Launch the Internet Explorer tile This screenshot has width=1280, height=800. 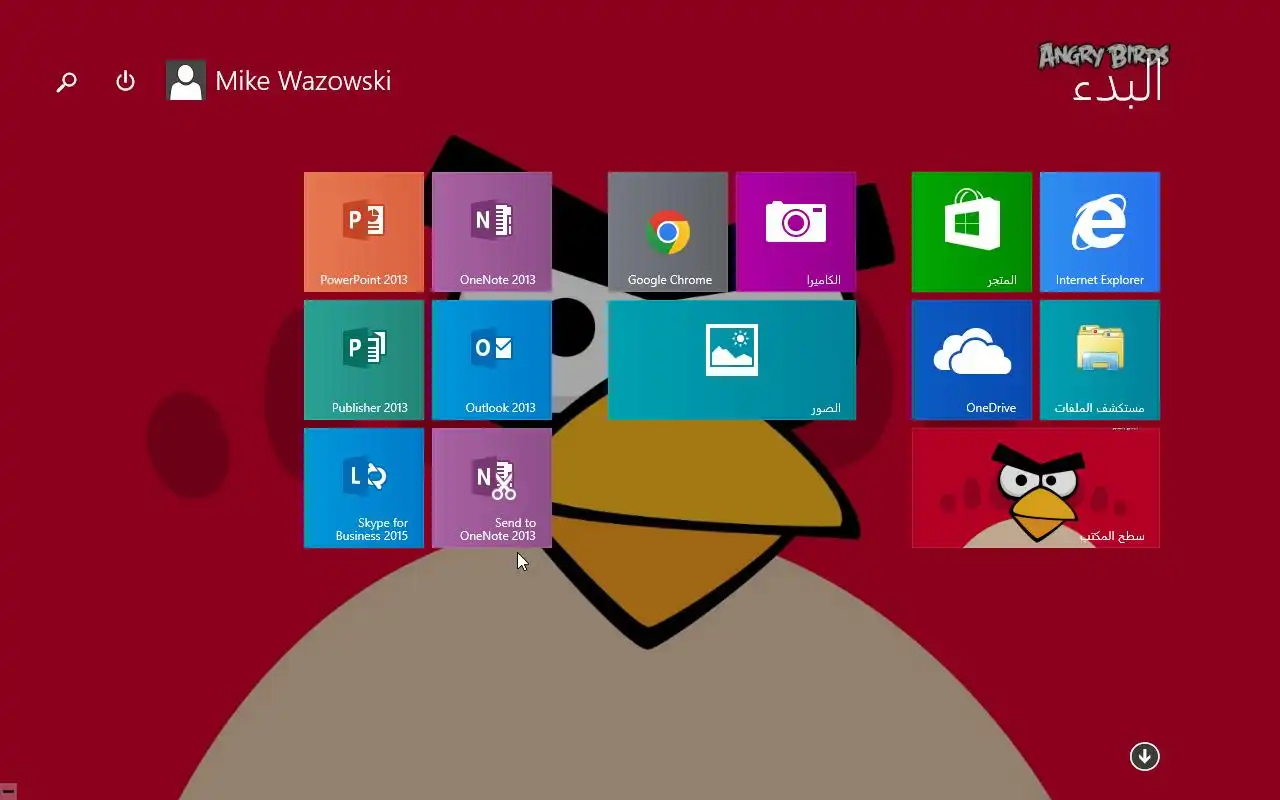(1100, 232)
